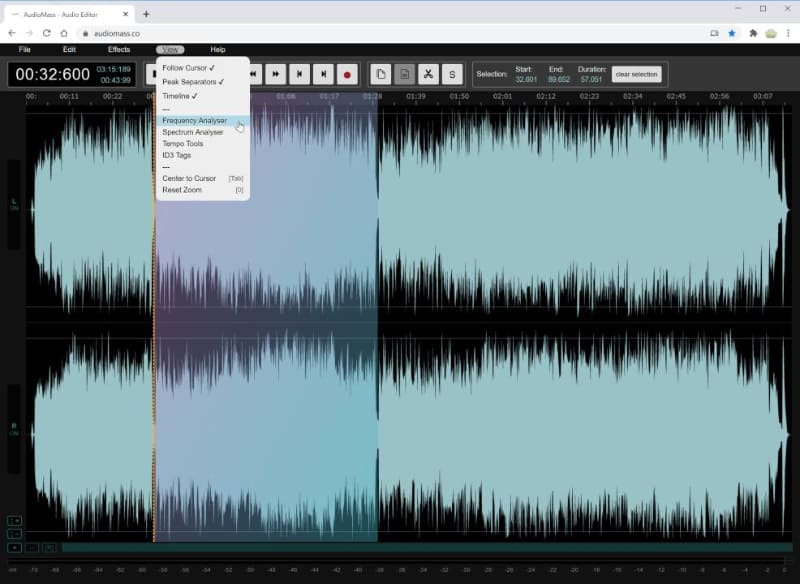
Task: Close the AudioMass browser tab
Action: click(x=126, y=14)
